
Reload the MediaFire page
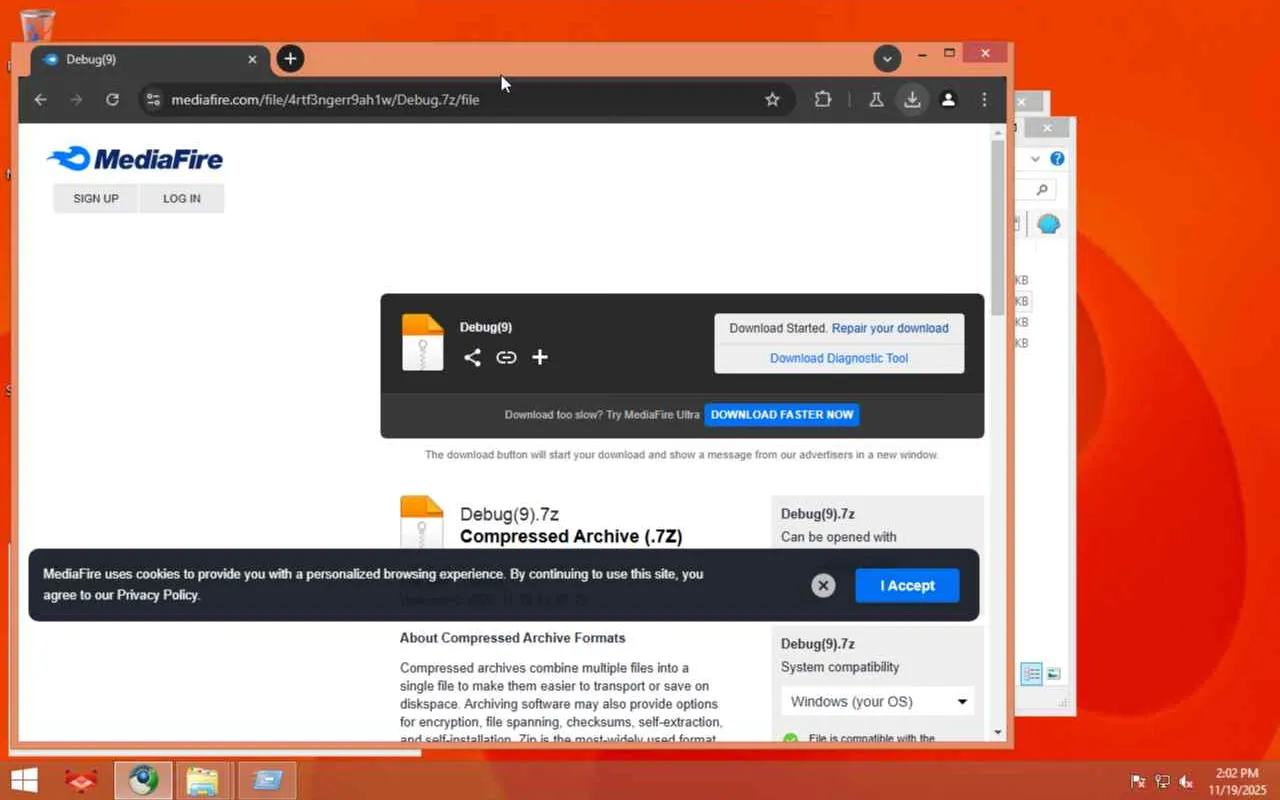pyautogui.click(x=112, y=100)
